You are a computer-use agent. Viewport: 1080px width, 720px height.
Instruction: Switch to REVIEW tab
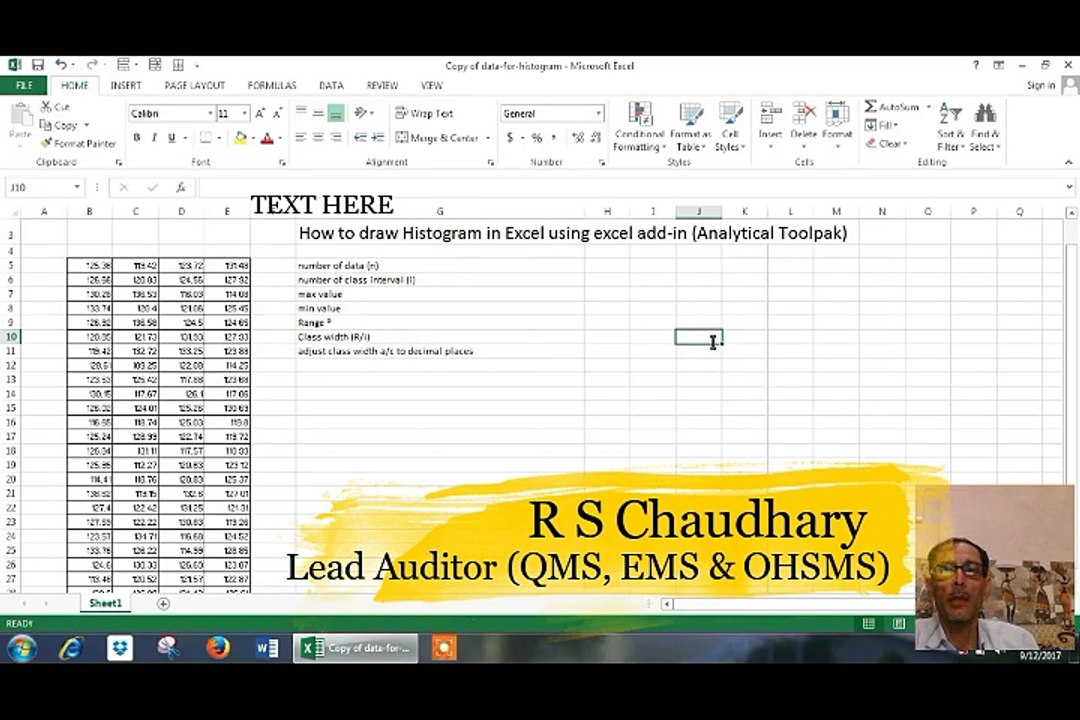coord(382,85)
